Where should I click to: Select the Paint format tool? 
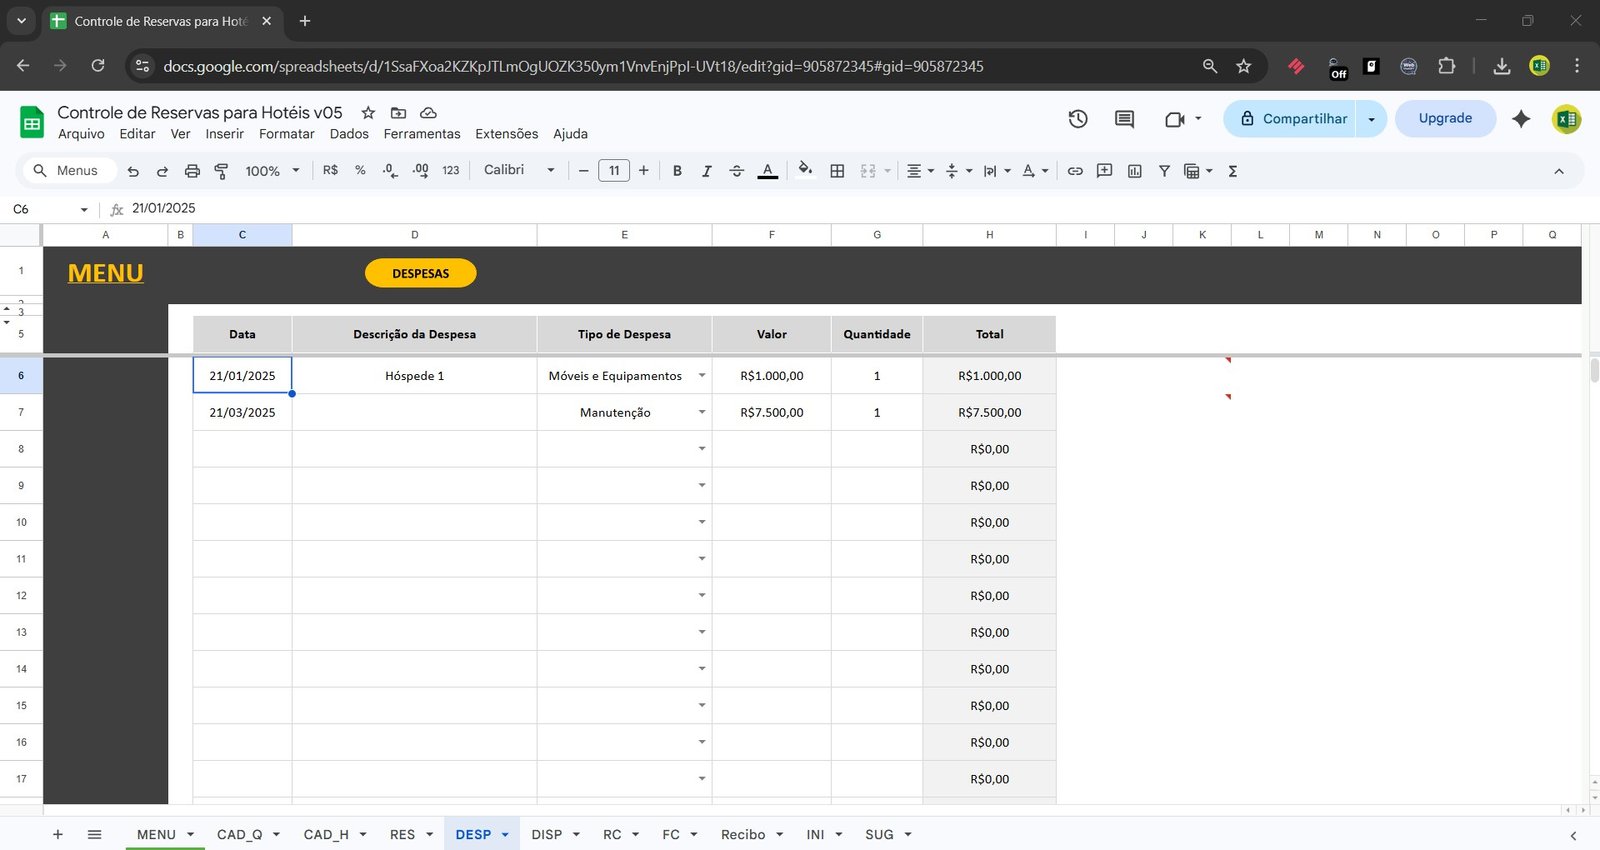click(x=221, y=171)
